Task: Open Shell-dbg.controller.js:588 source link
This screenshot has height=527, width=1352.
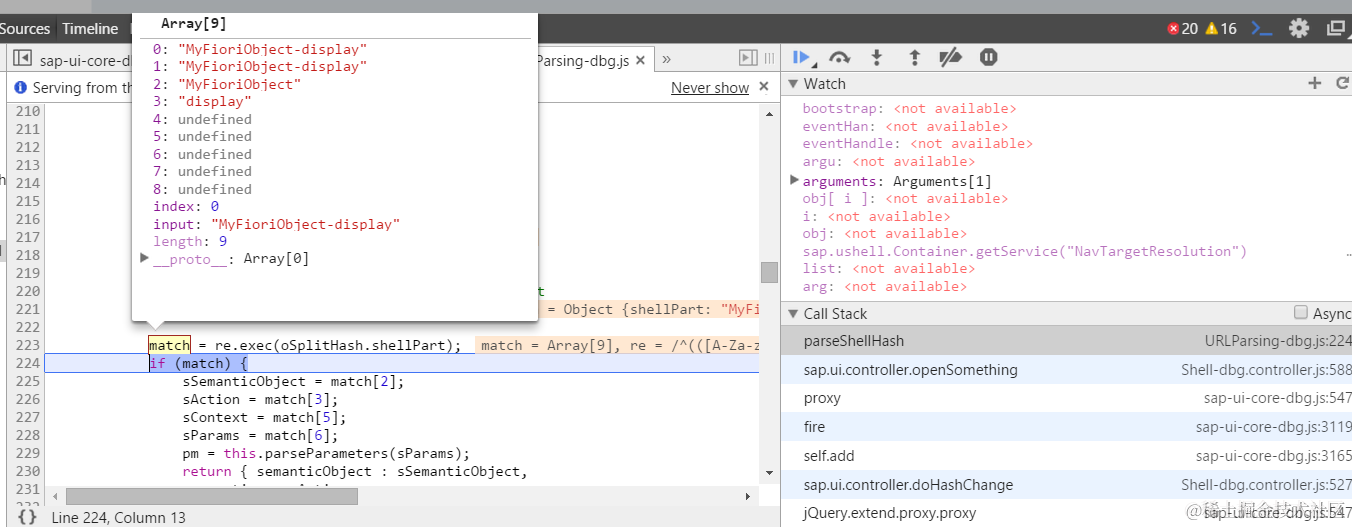Action: point(1266,370)
